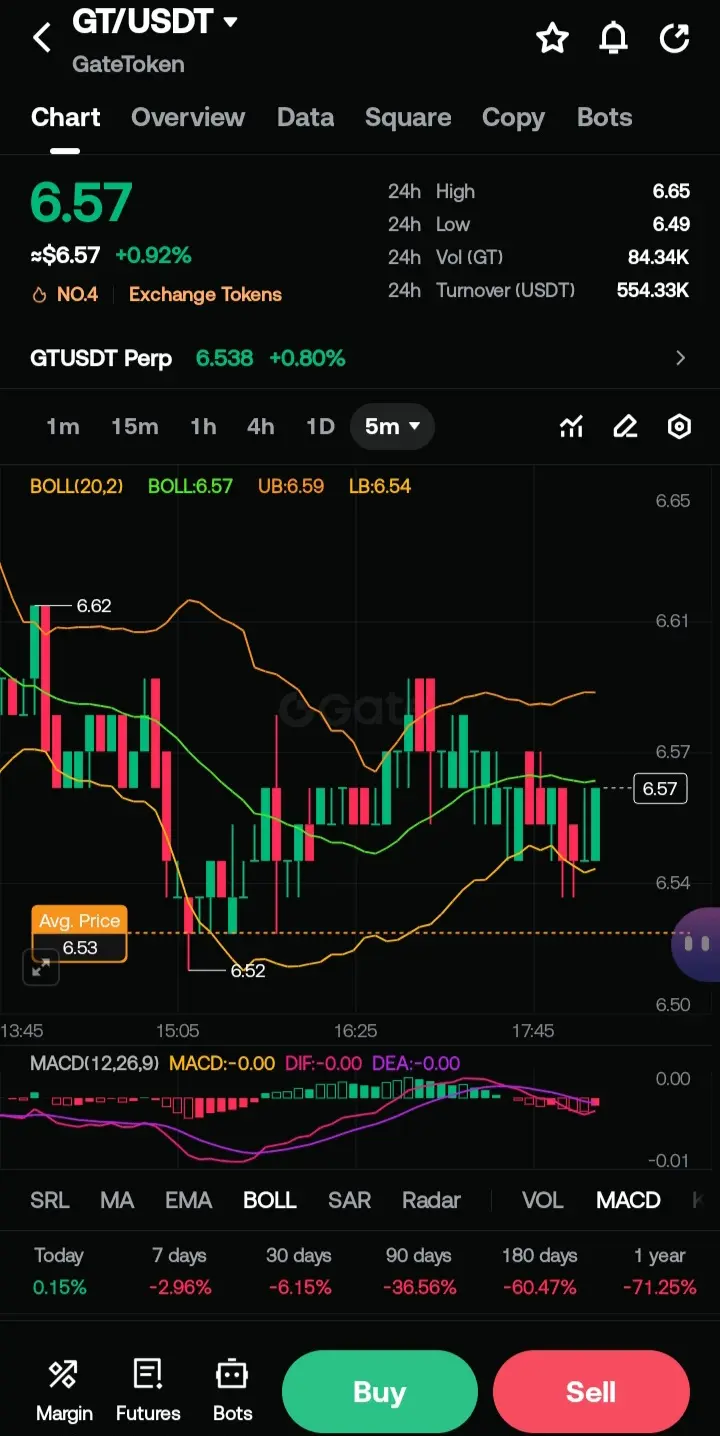The image size is (720, 1436).
Task: Select the 1D timeframe
Action: [319, 427]
